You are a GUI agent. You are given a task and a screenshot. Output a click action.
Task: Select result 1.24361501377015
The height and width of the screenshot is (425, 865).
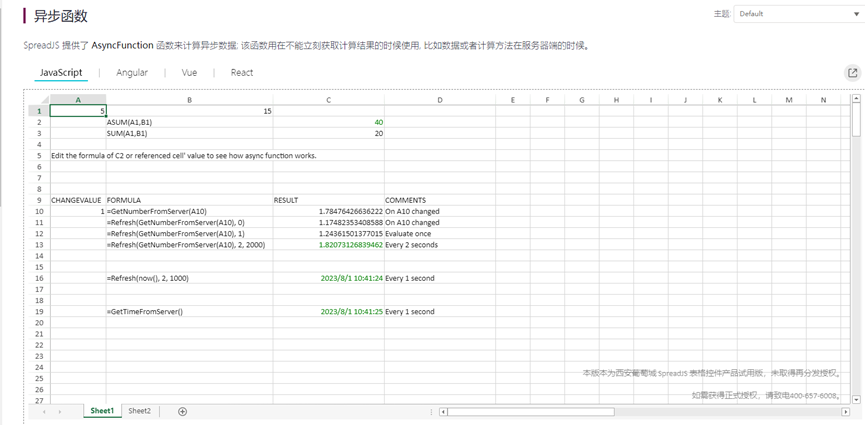(329, 233)
